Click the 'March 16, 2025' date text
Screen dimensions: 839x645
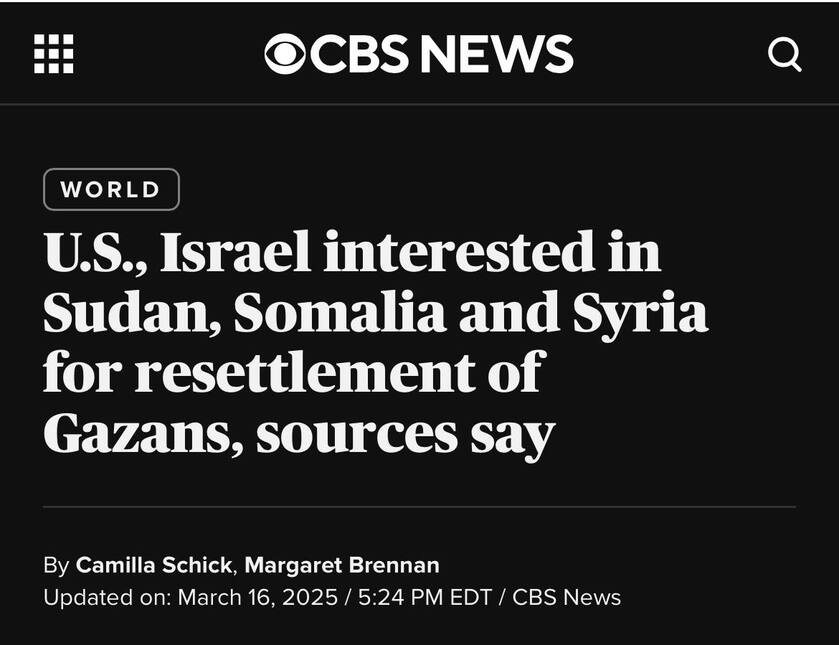pos(257,597)
